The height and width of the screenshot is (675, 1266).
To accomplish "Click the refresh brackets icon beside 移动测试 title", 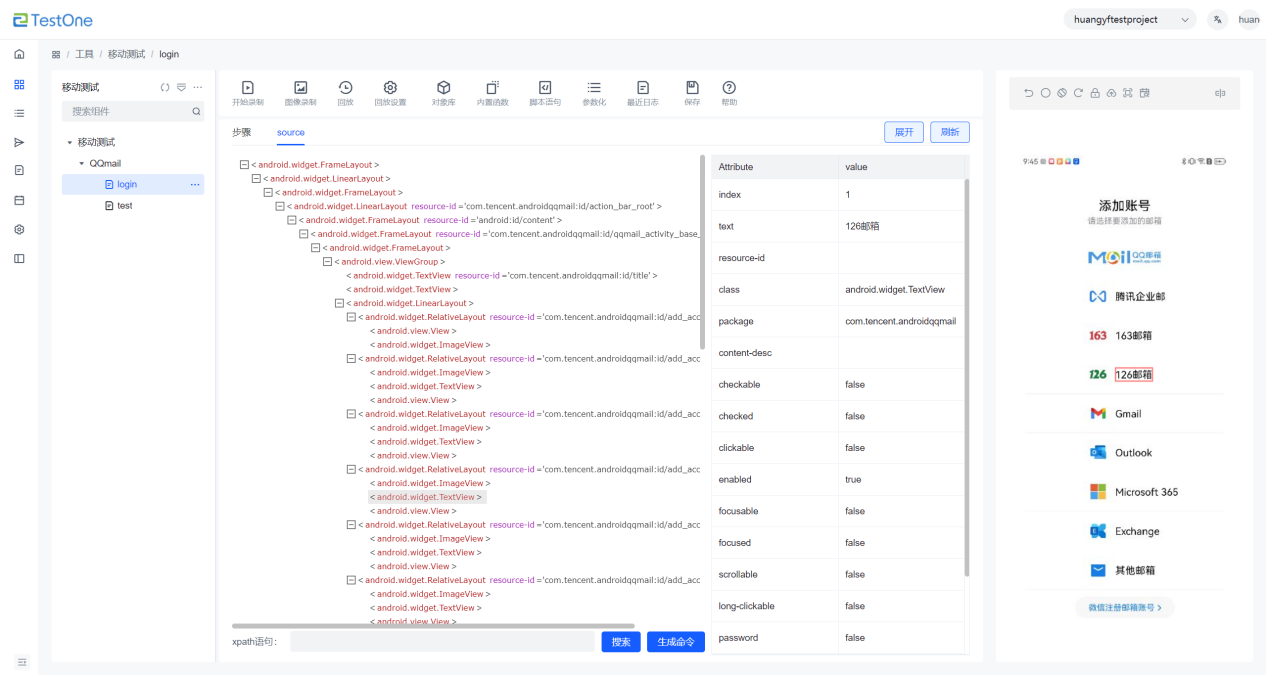I will (x=165, y=87).
